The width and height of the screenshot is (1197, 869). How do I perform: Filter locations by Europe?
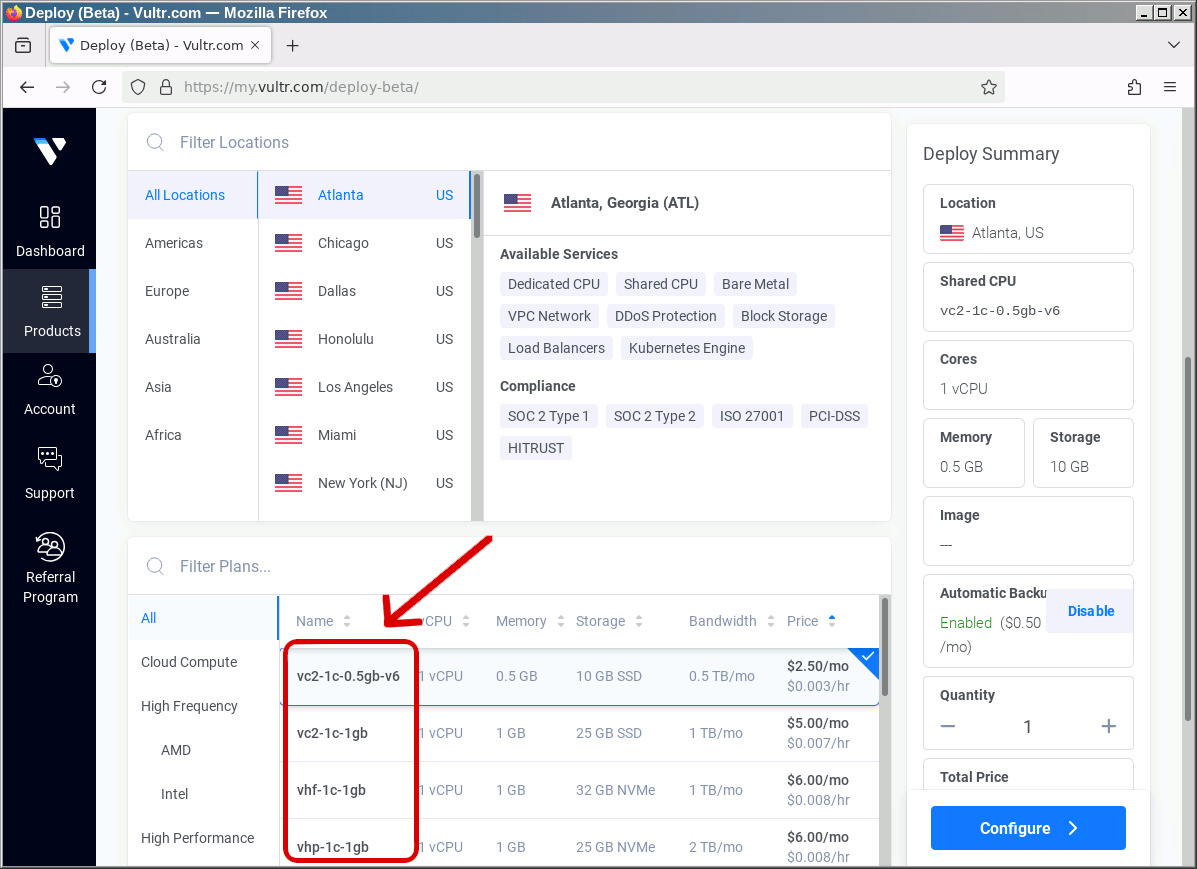click(167, 291)
